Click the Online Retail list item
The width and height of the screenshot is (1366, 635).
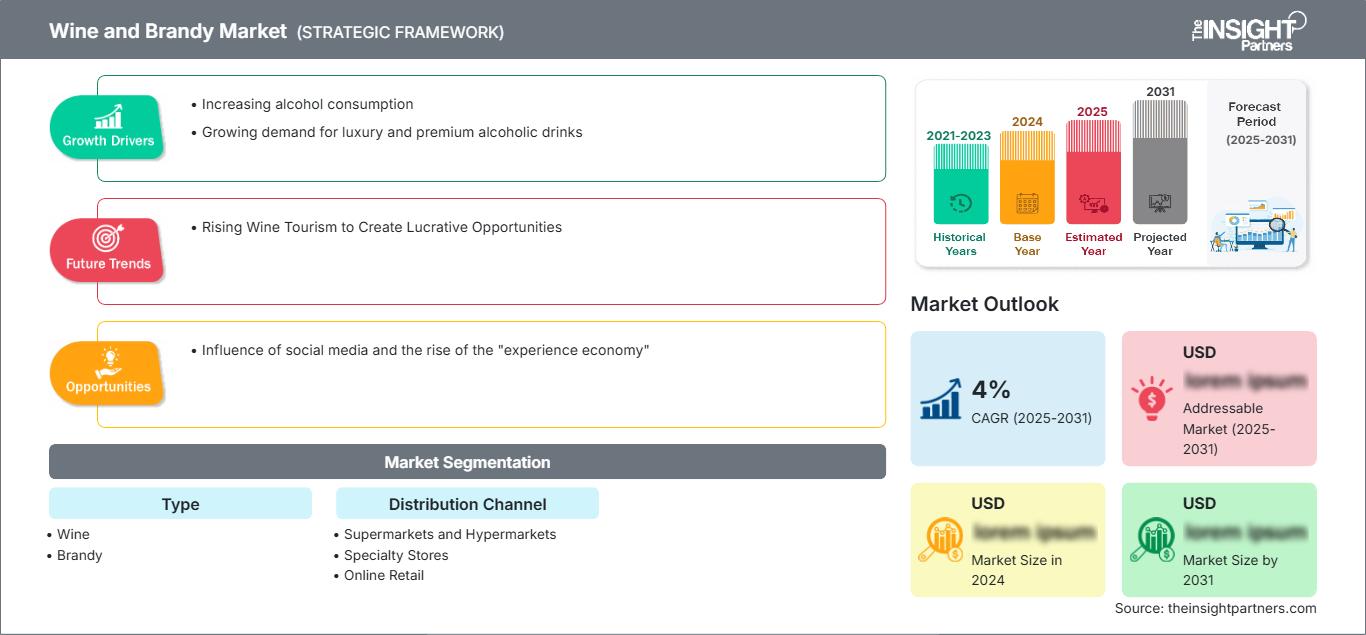[x=384, y=575]
